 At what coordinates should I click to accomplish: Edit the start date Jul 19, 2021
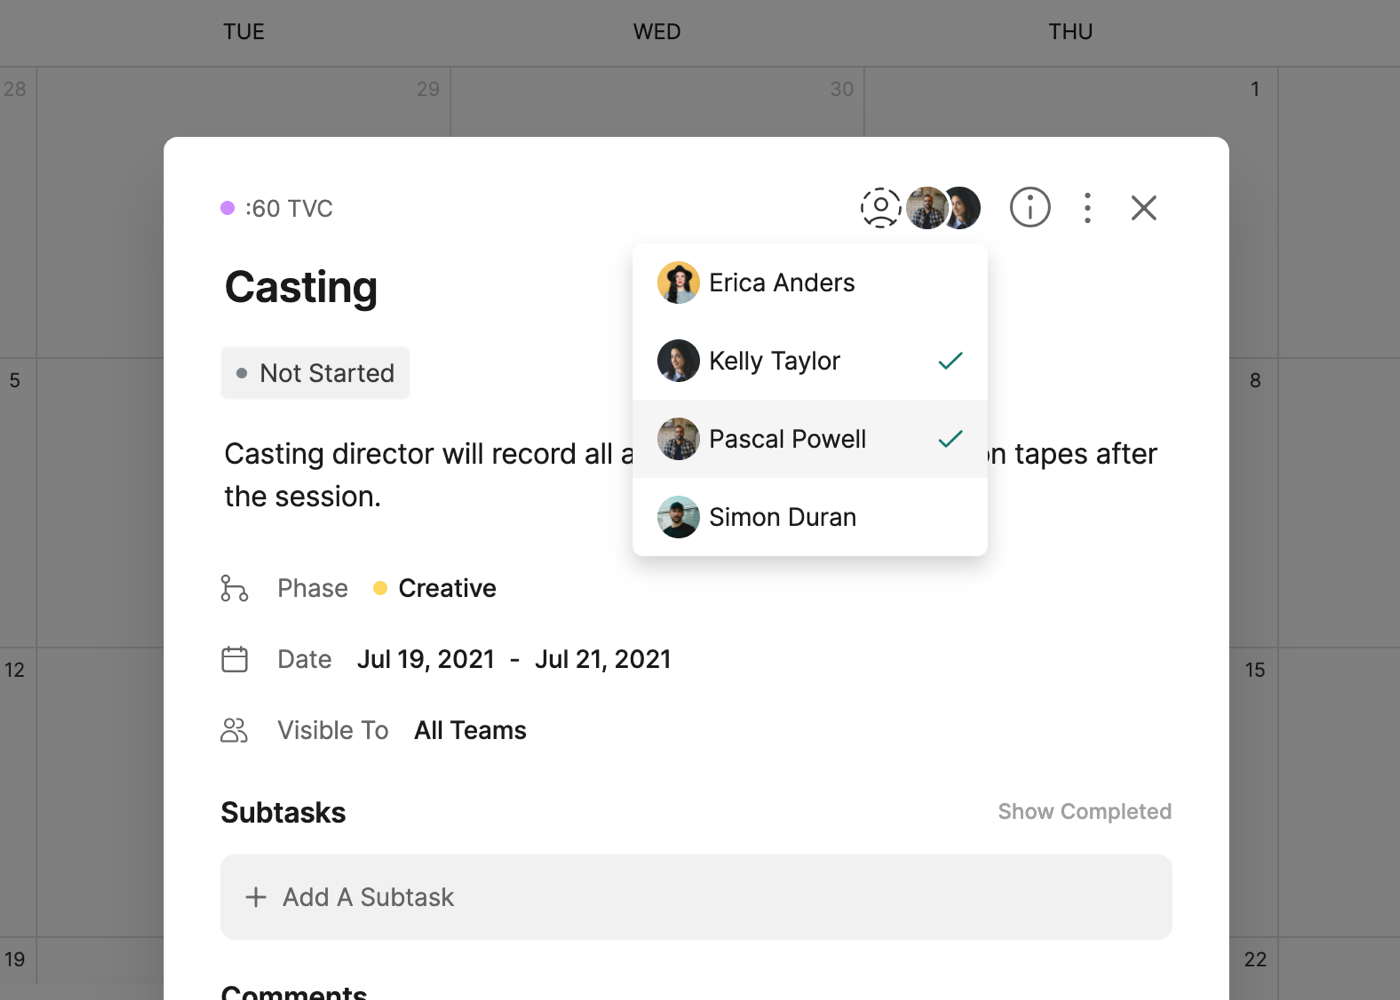coord(426,660)
